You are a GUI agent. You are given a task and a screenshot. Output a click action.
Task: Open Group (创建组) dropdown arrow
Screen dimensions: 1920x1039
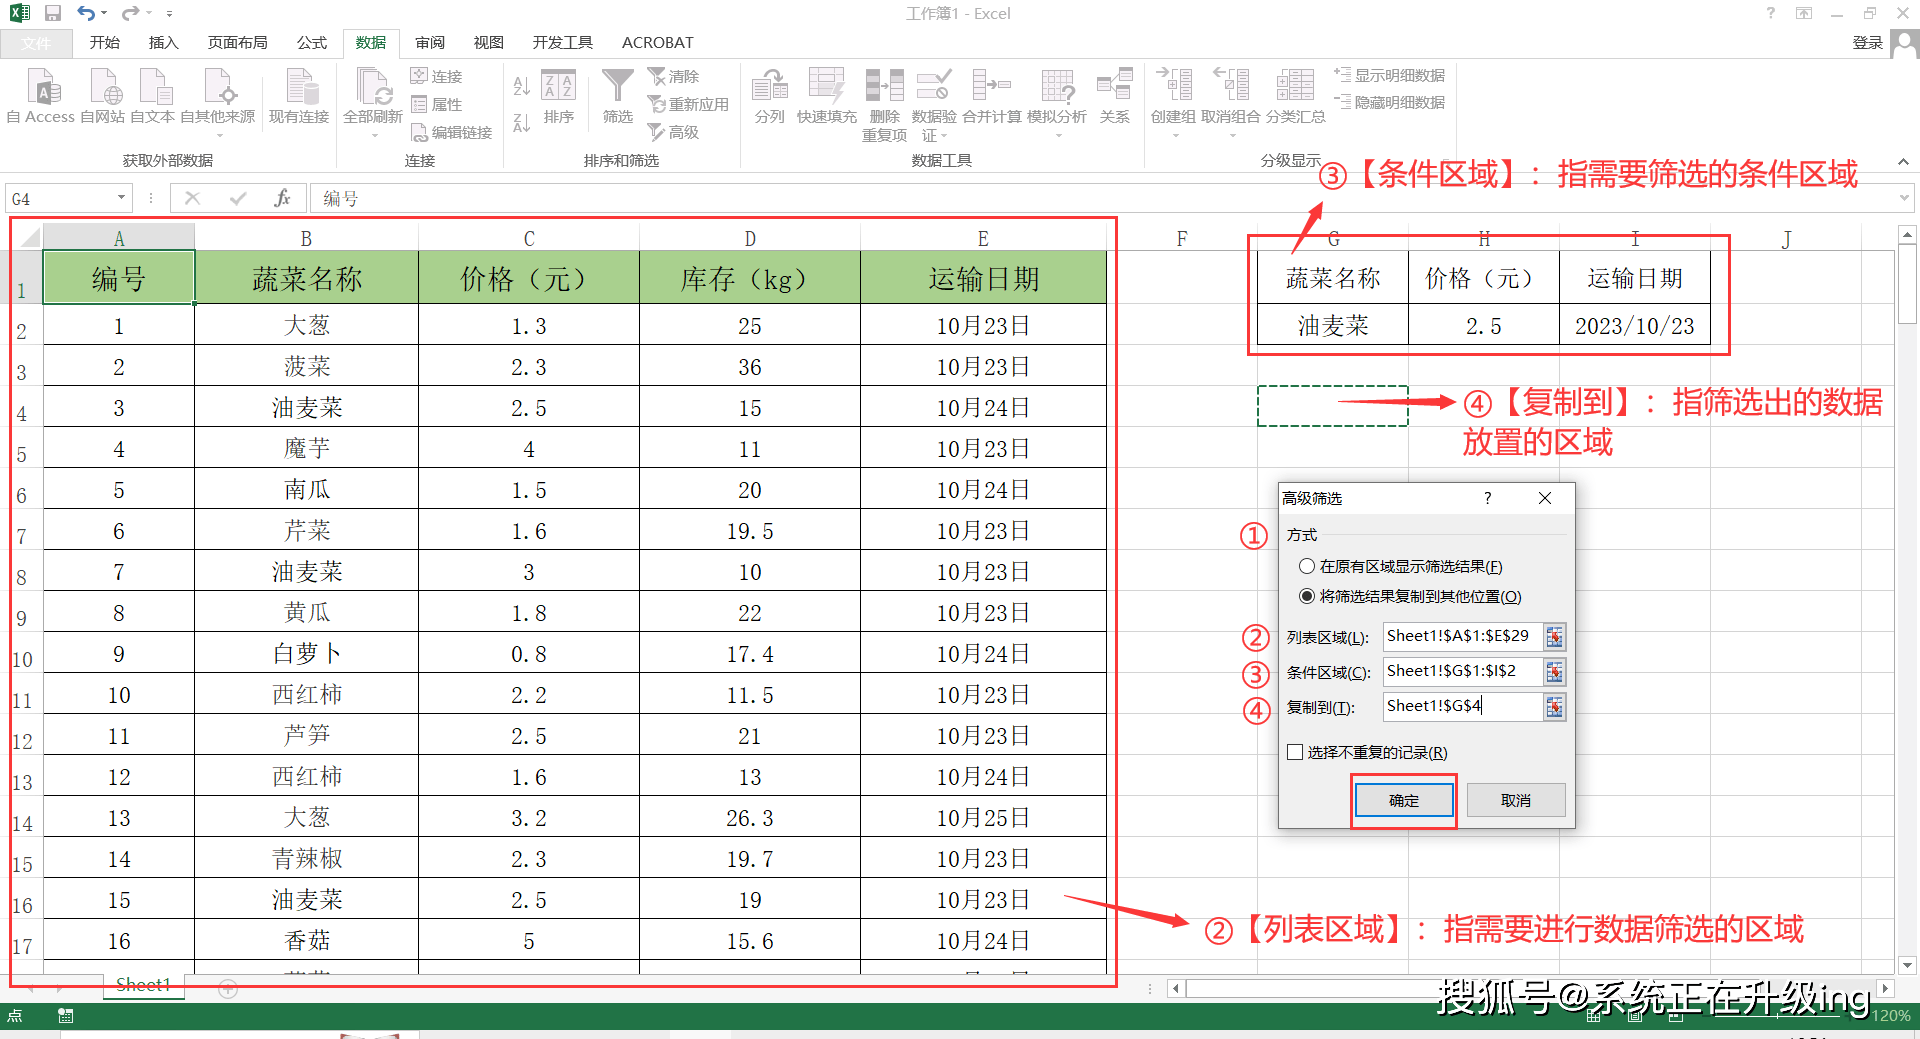coord(1174,134)
